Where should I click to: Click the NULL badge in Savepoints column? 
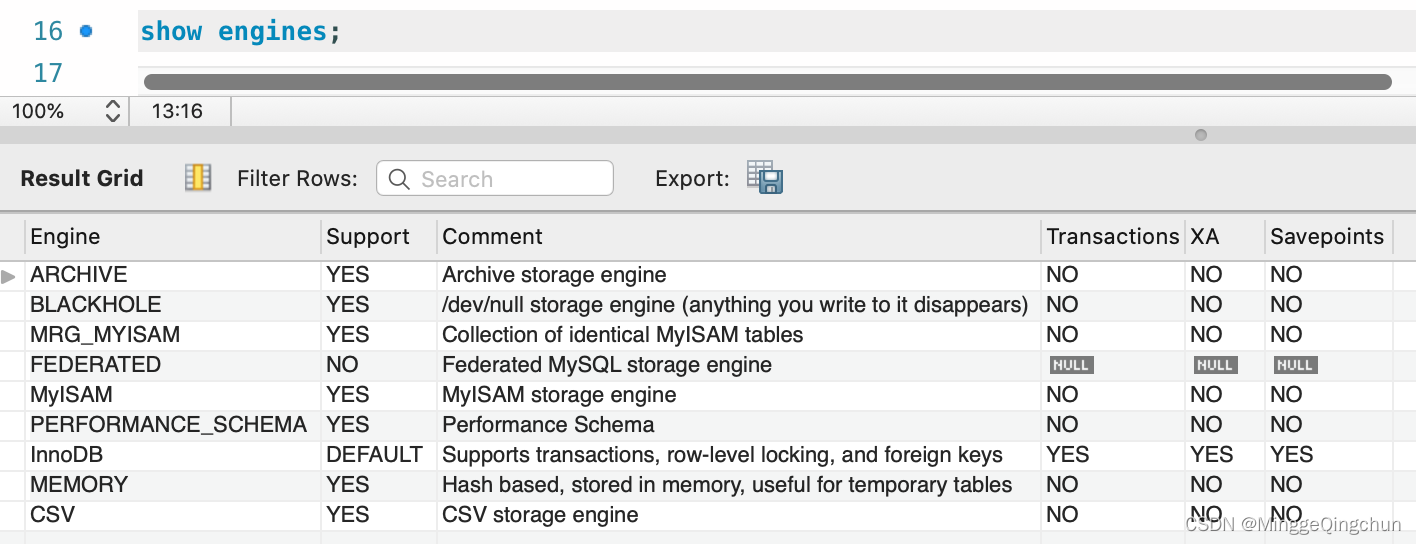click(1295, 365)
